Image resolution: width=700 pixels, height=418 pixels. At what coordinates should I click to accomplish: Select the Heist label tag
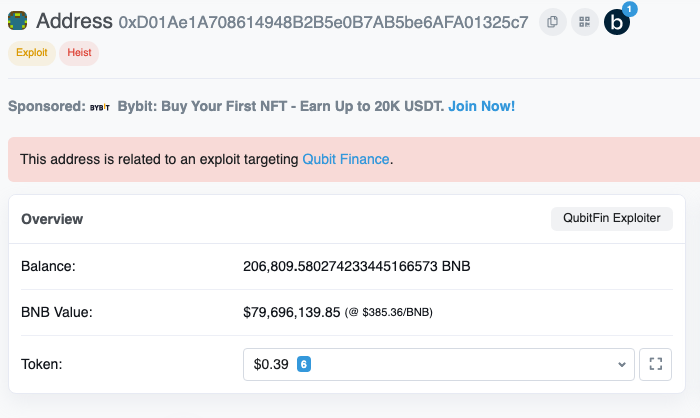tap(79, 53)
